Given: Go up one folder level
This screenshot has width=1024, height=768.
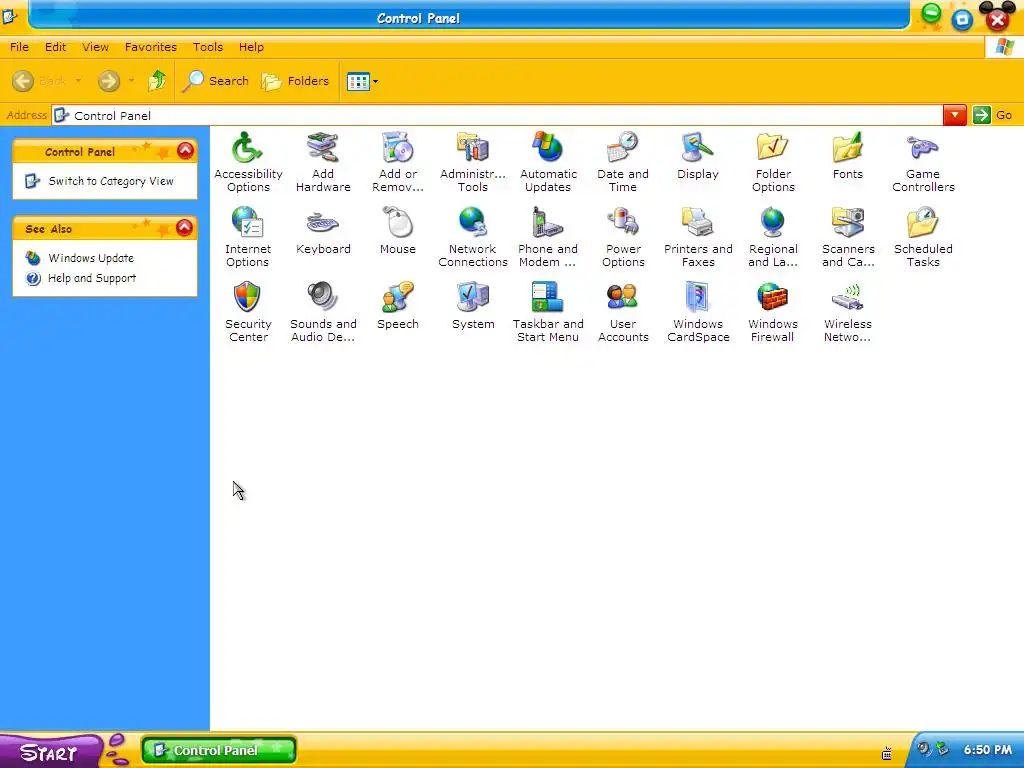Looking at the screenshot, I should tap(157, 81).
